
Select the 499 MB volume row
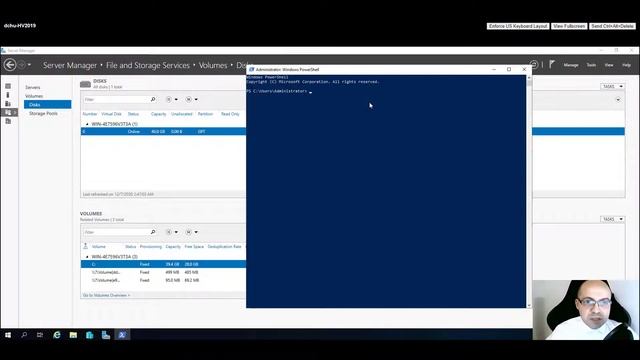pos(163,272)
